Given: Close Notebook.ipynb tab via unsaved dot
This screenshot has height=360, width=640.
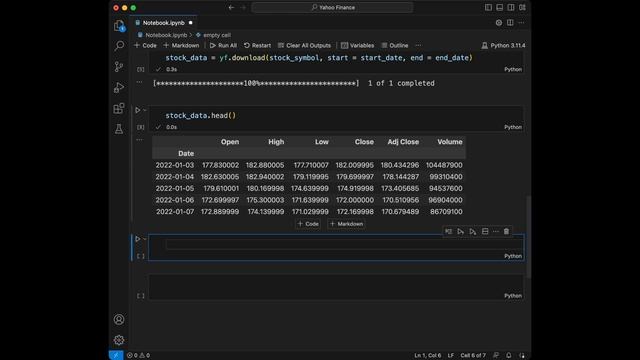Looking at the screenshot, I should point(191,23).
